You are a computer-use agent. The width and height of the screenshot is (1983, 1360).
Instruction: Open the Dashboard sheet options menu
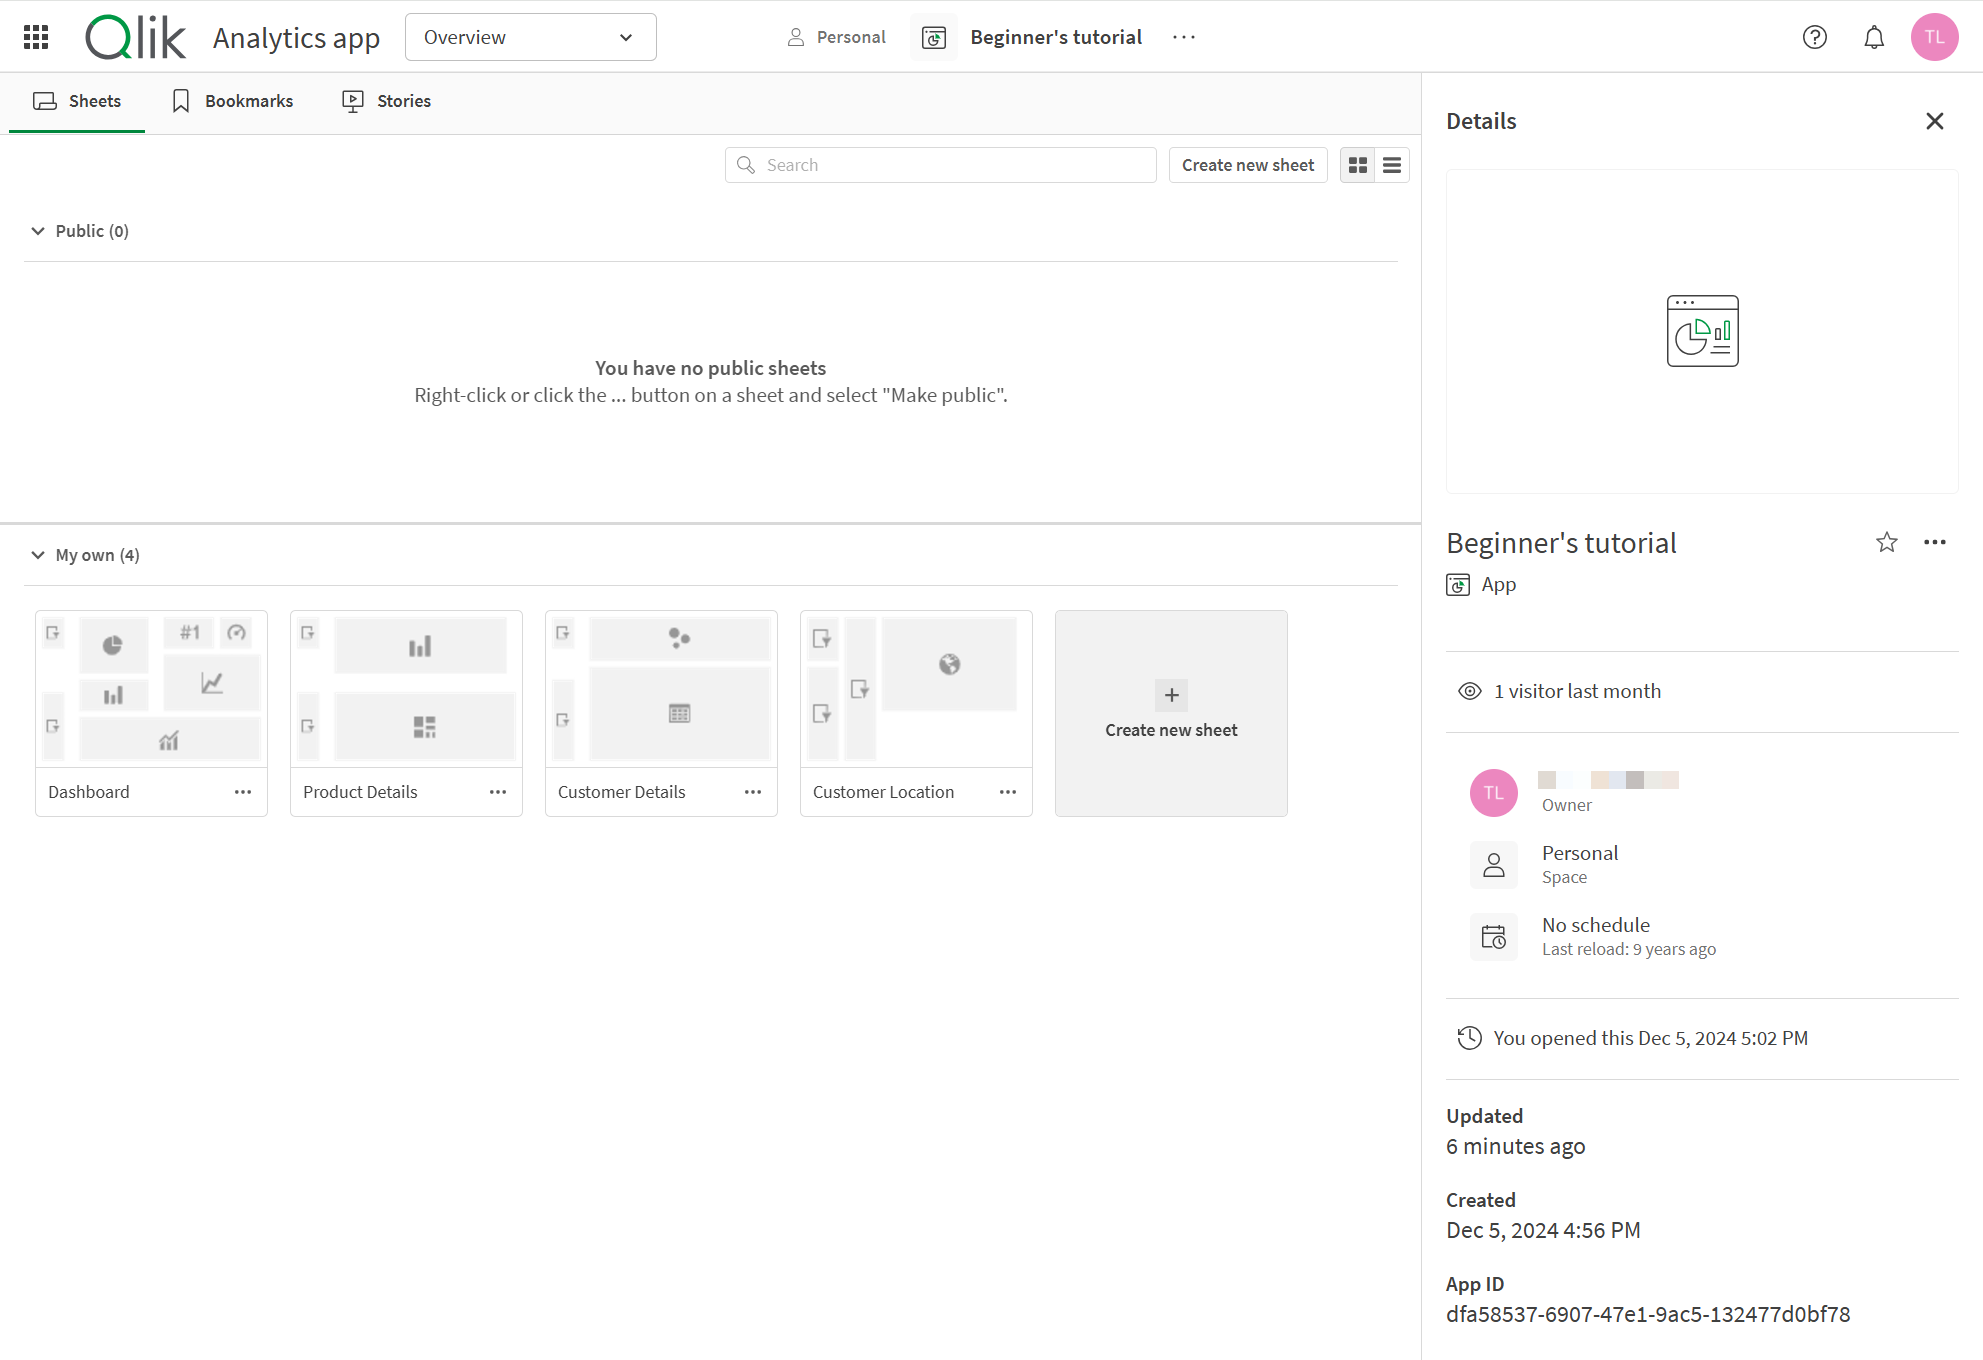coord(243,792)
